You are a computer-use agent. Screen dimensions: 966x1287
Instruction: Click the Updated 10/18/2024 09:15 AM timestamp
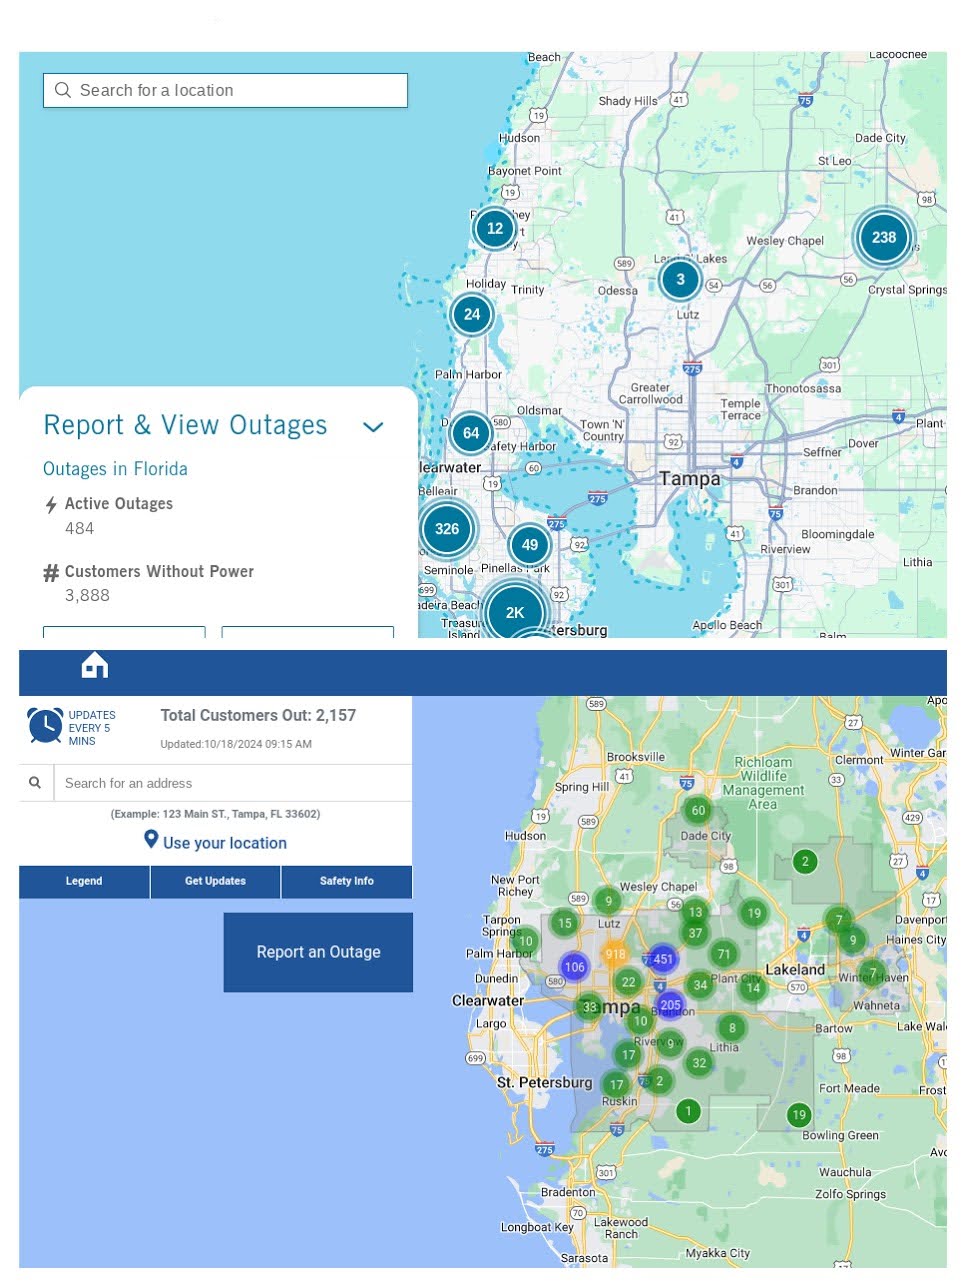click(236, 744)
